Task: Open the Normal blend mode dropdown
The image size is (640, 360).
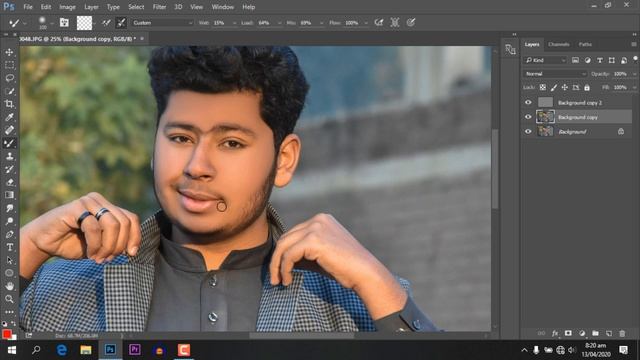Action: click(x=555, y=74)
